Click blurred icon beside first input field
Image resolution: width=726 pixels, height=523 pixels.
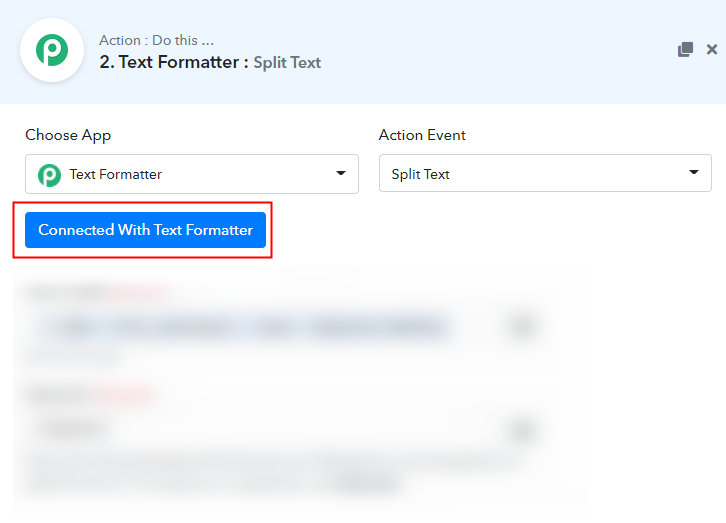pos(522,327)
